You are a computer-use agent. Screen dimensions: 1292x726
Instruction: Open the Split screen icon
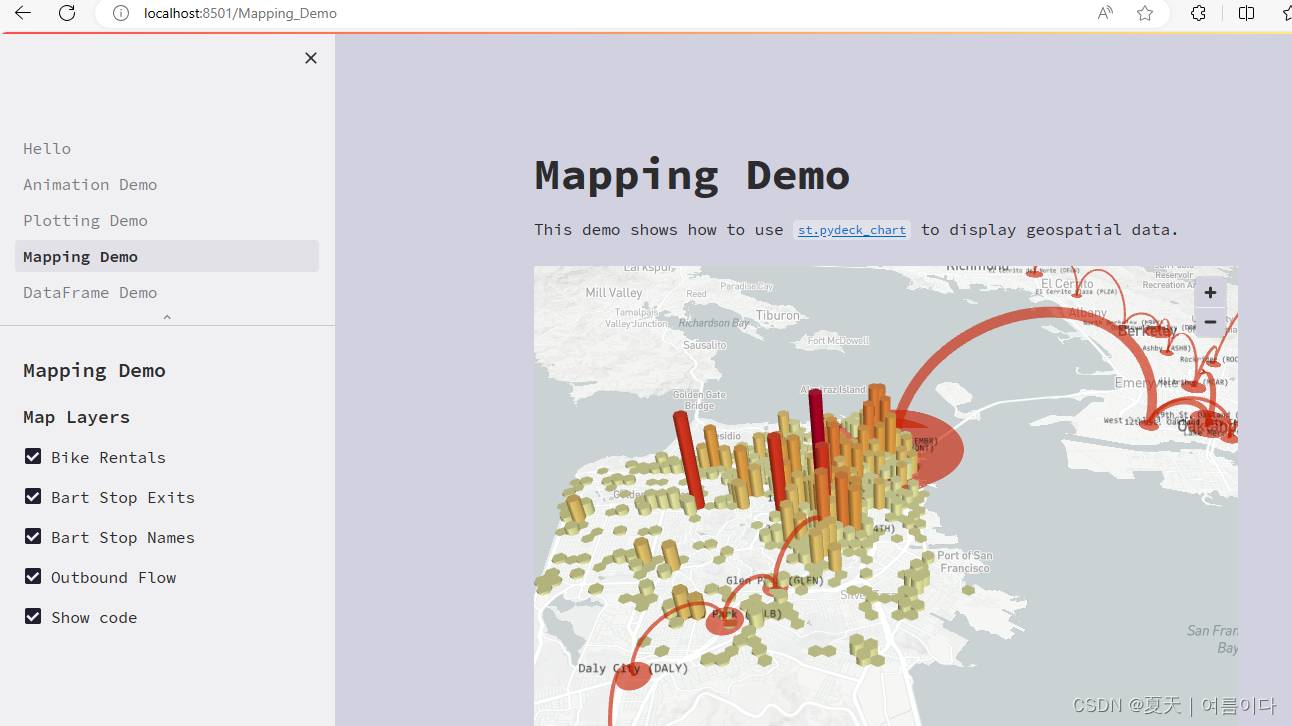1246,13
